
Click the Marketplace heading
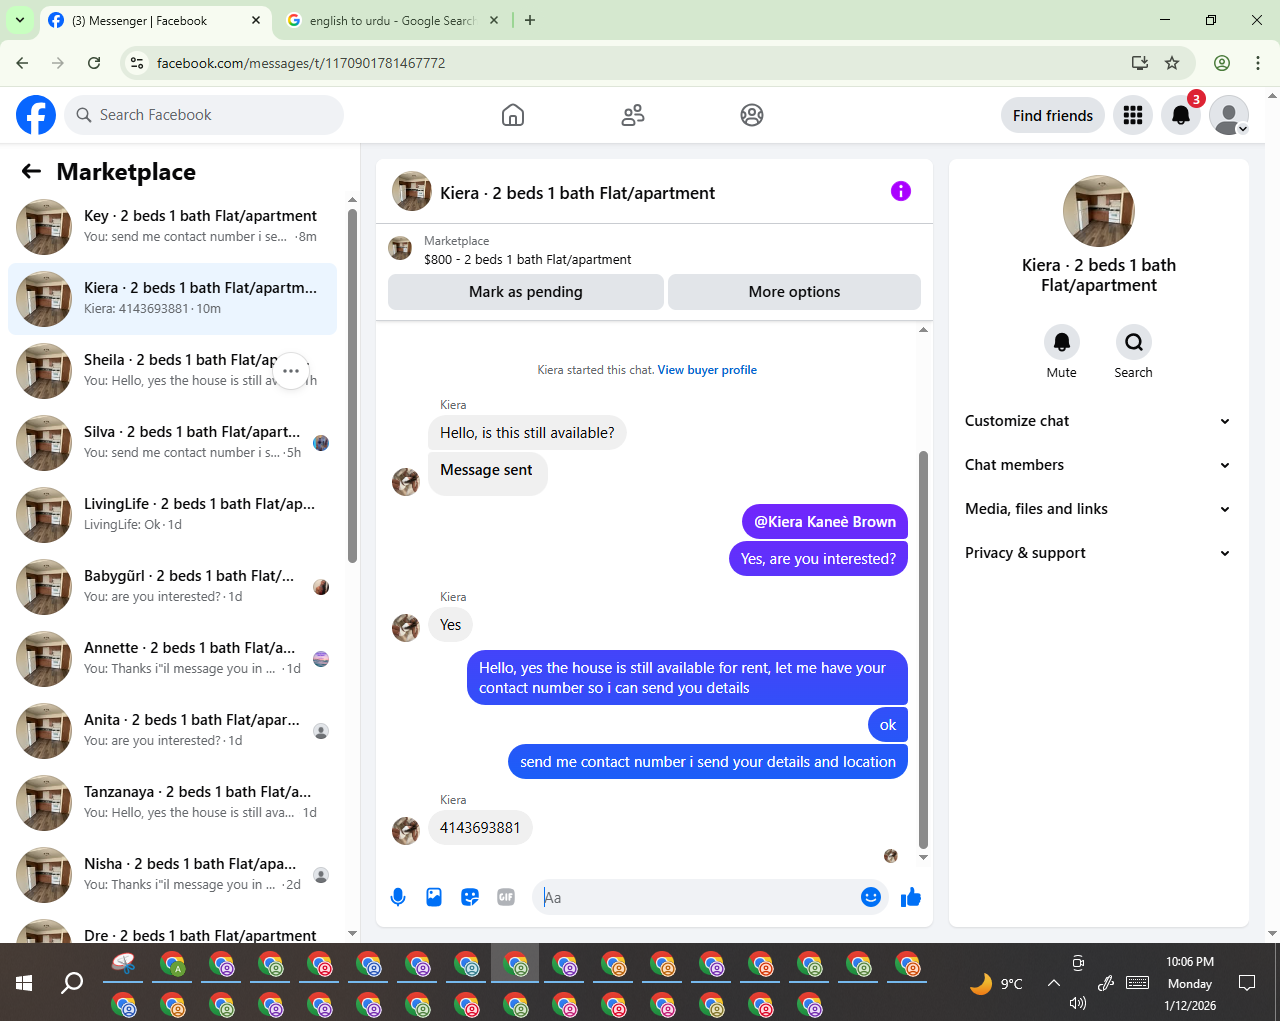(126, 172)
